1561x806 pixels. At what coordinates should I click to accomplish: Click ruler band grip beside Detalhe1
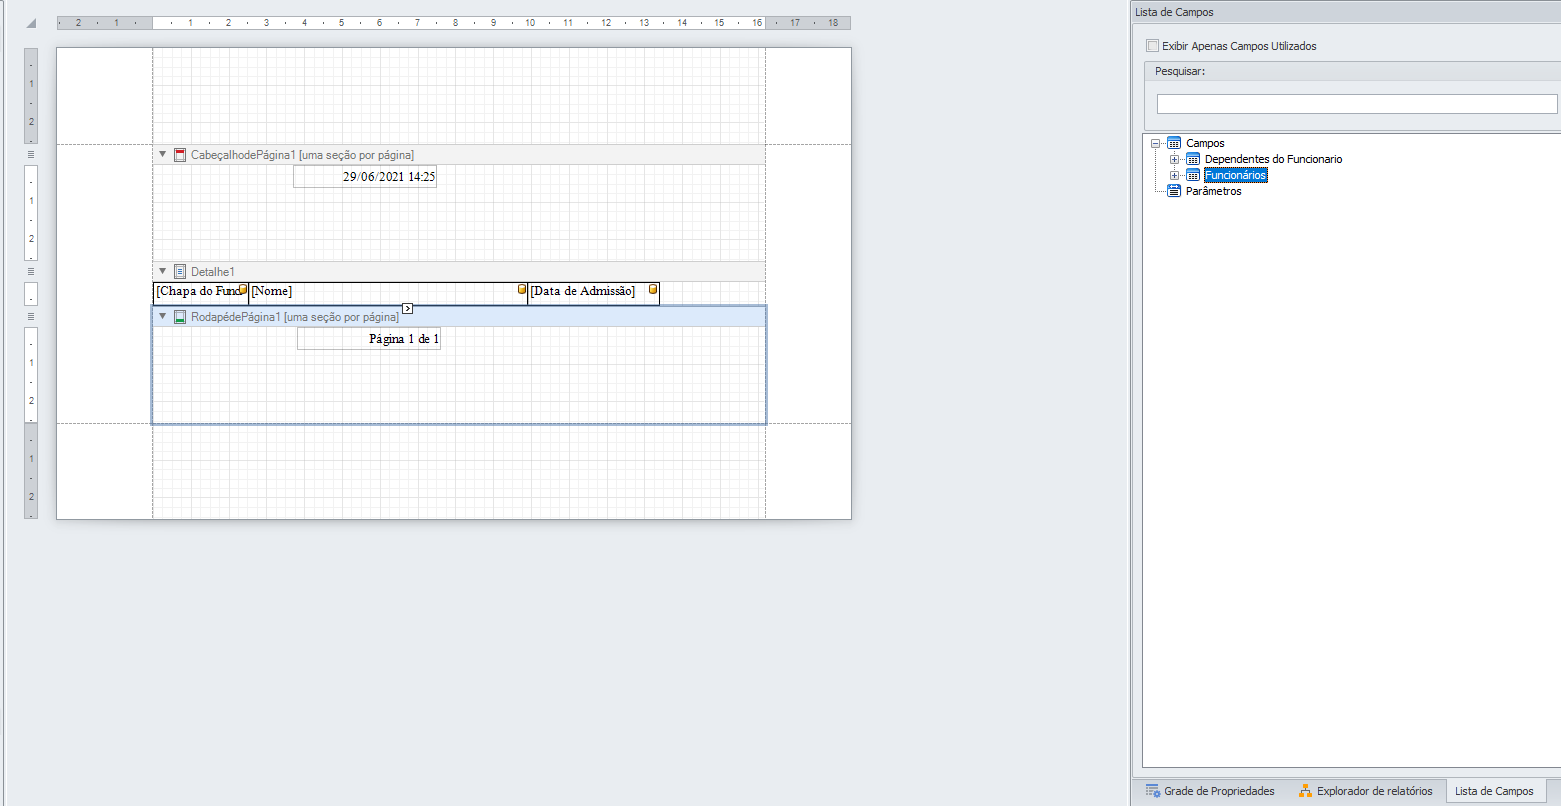tap(31, 272)
